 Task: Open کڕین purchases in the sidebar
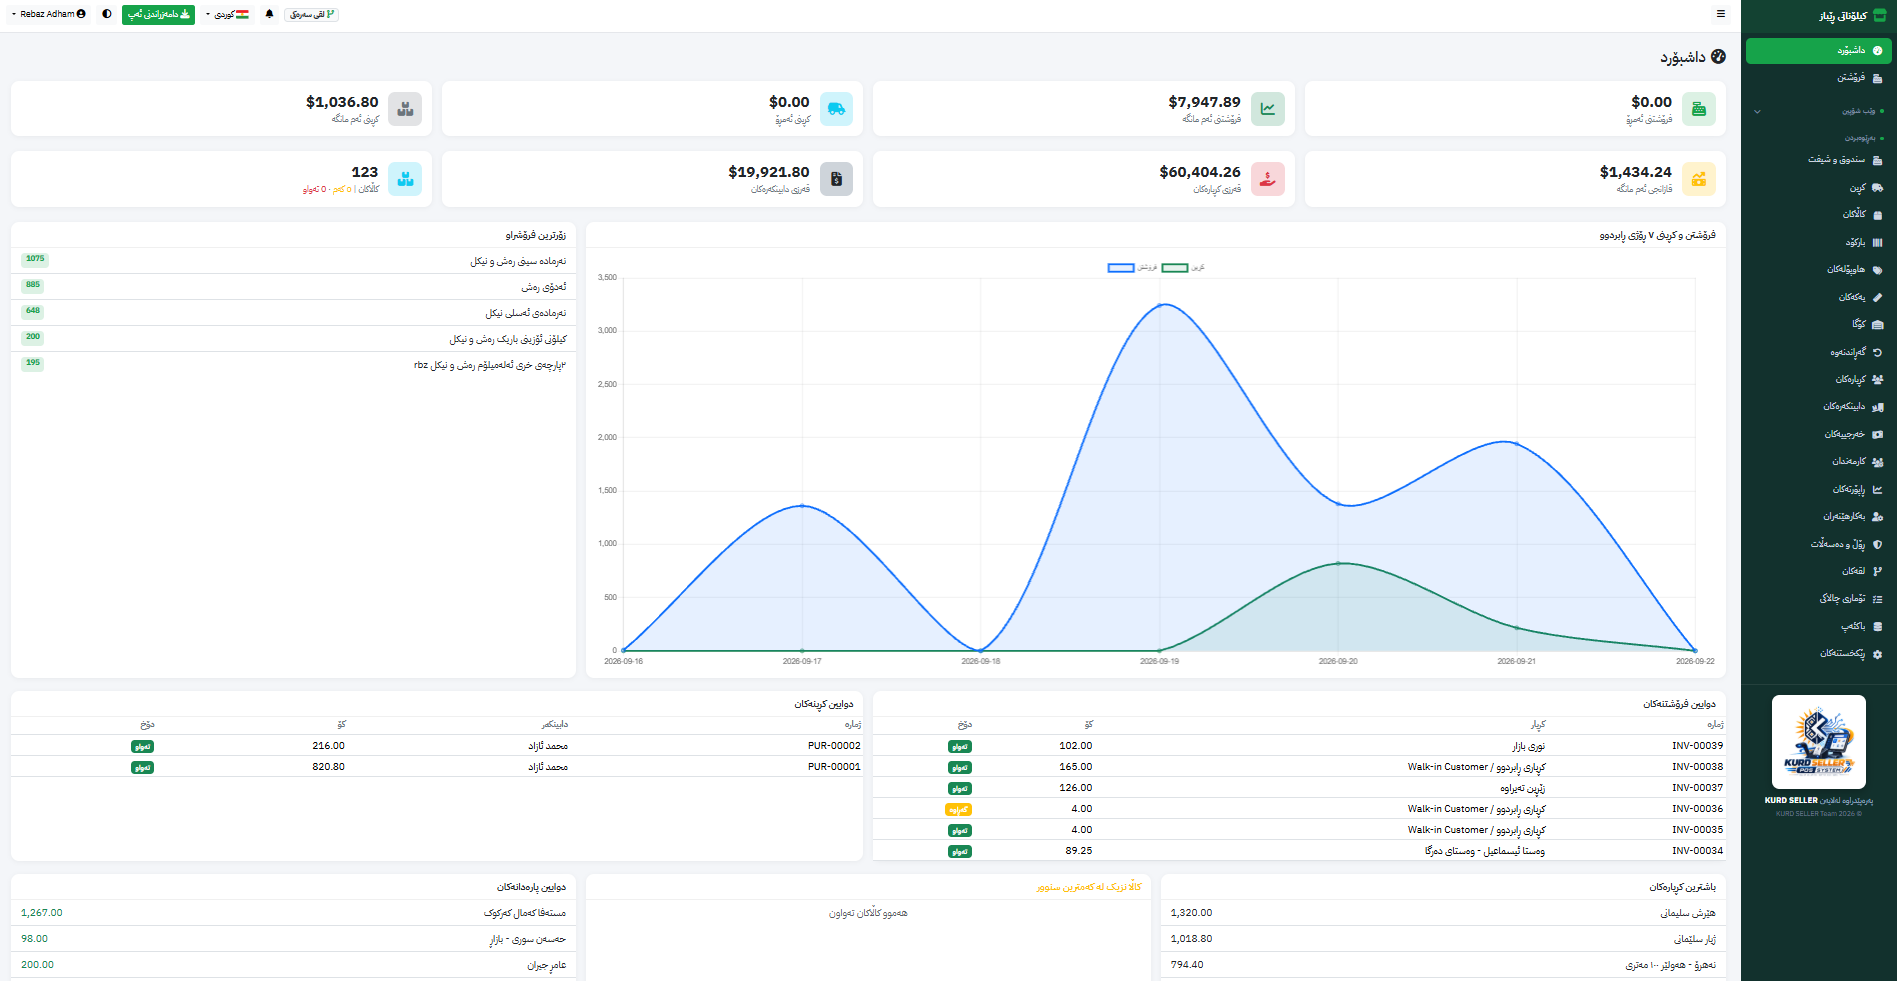click(x=1818, y=187)
